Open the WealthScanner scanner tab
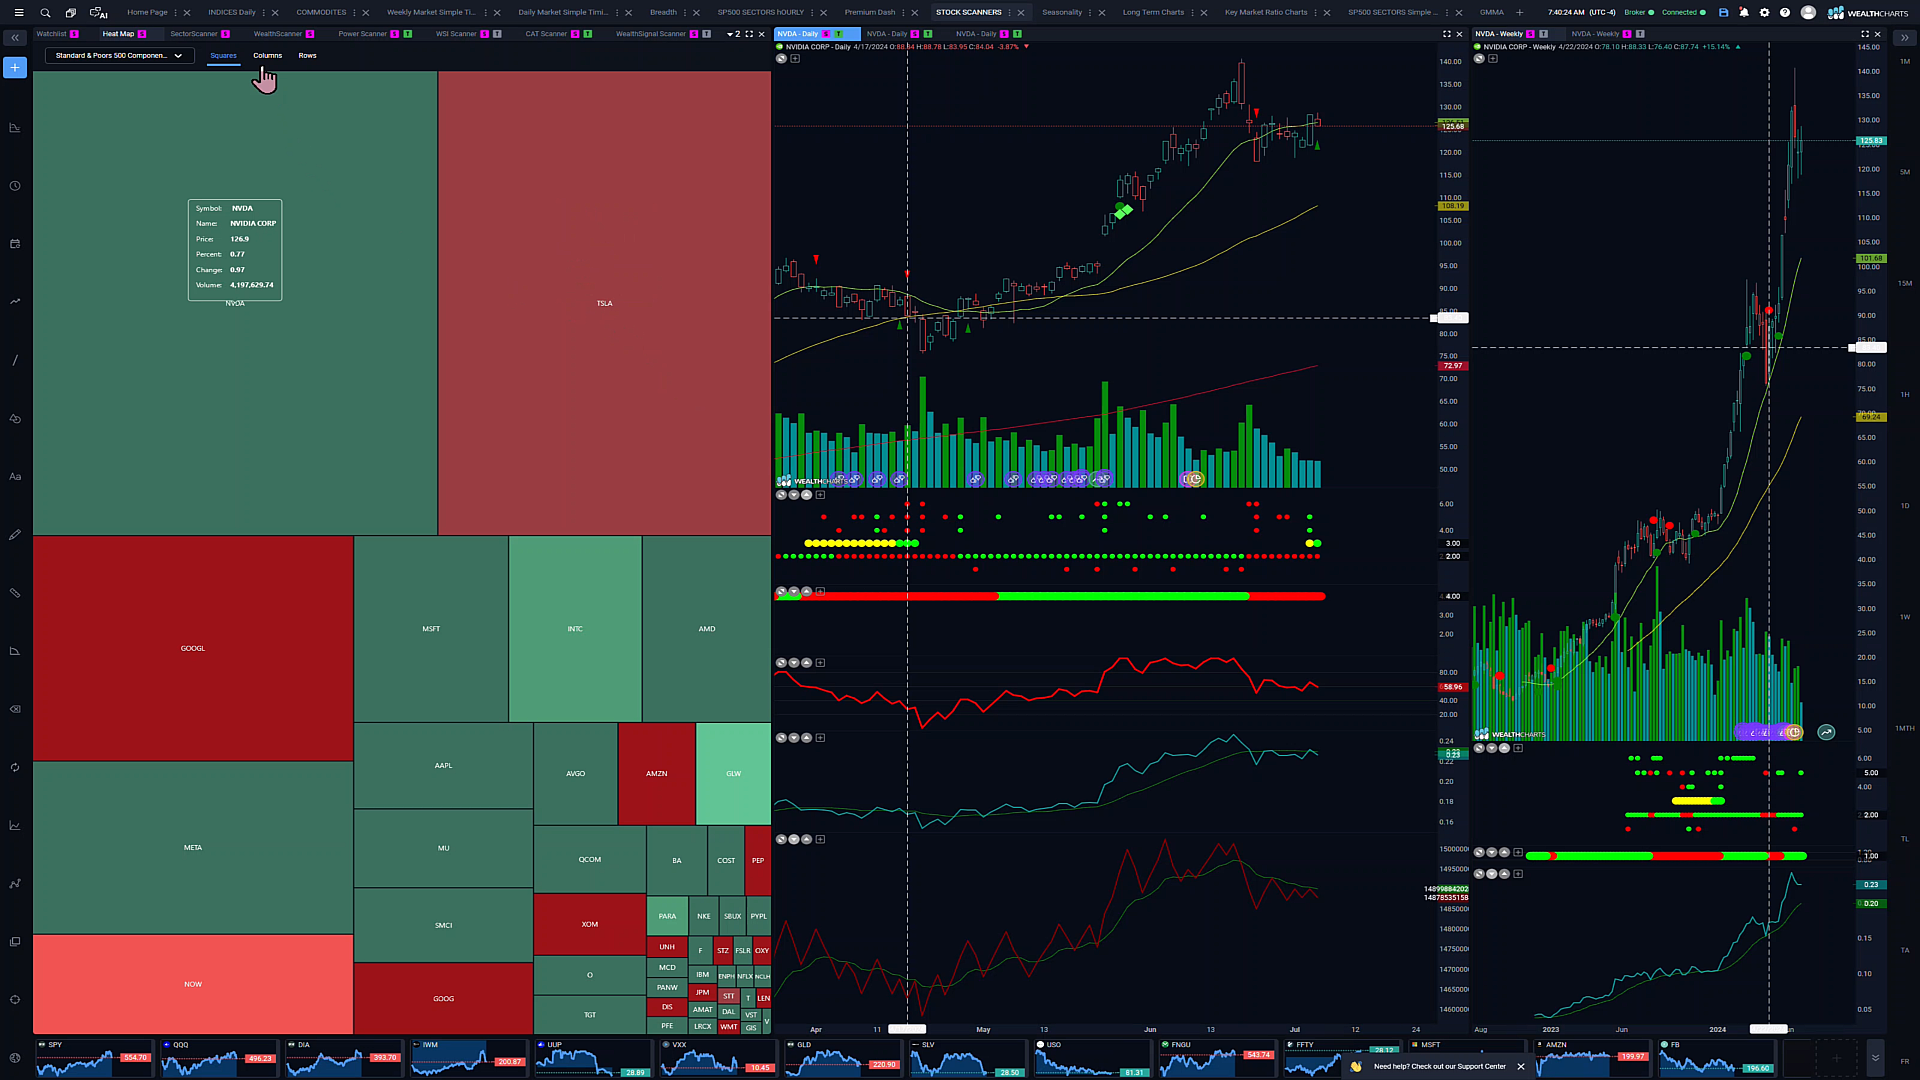Viewport: 1920px width, 1080px height. click(278, 34)
